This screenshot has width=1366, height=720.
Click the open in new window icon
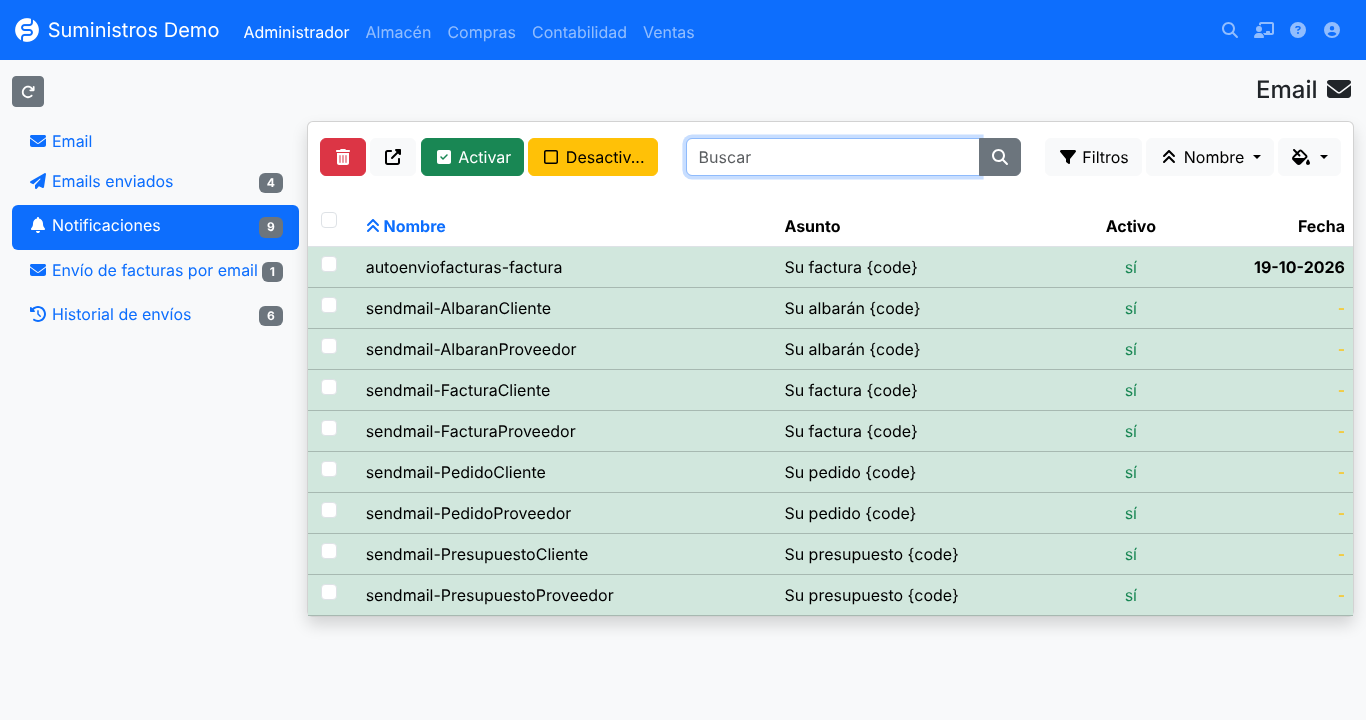click(393, 157)
